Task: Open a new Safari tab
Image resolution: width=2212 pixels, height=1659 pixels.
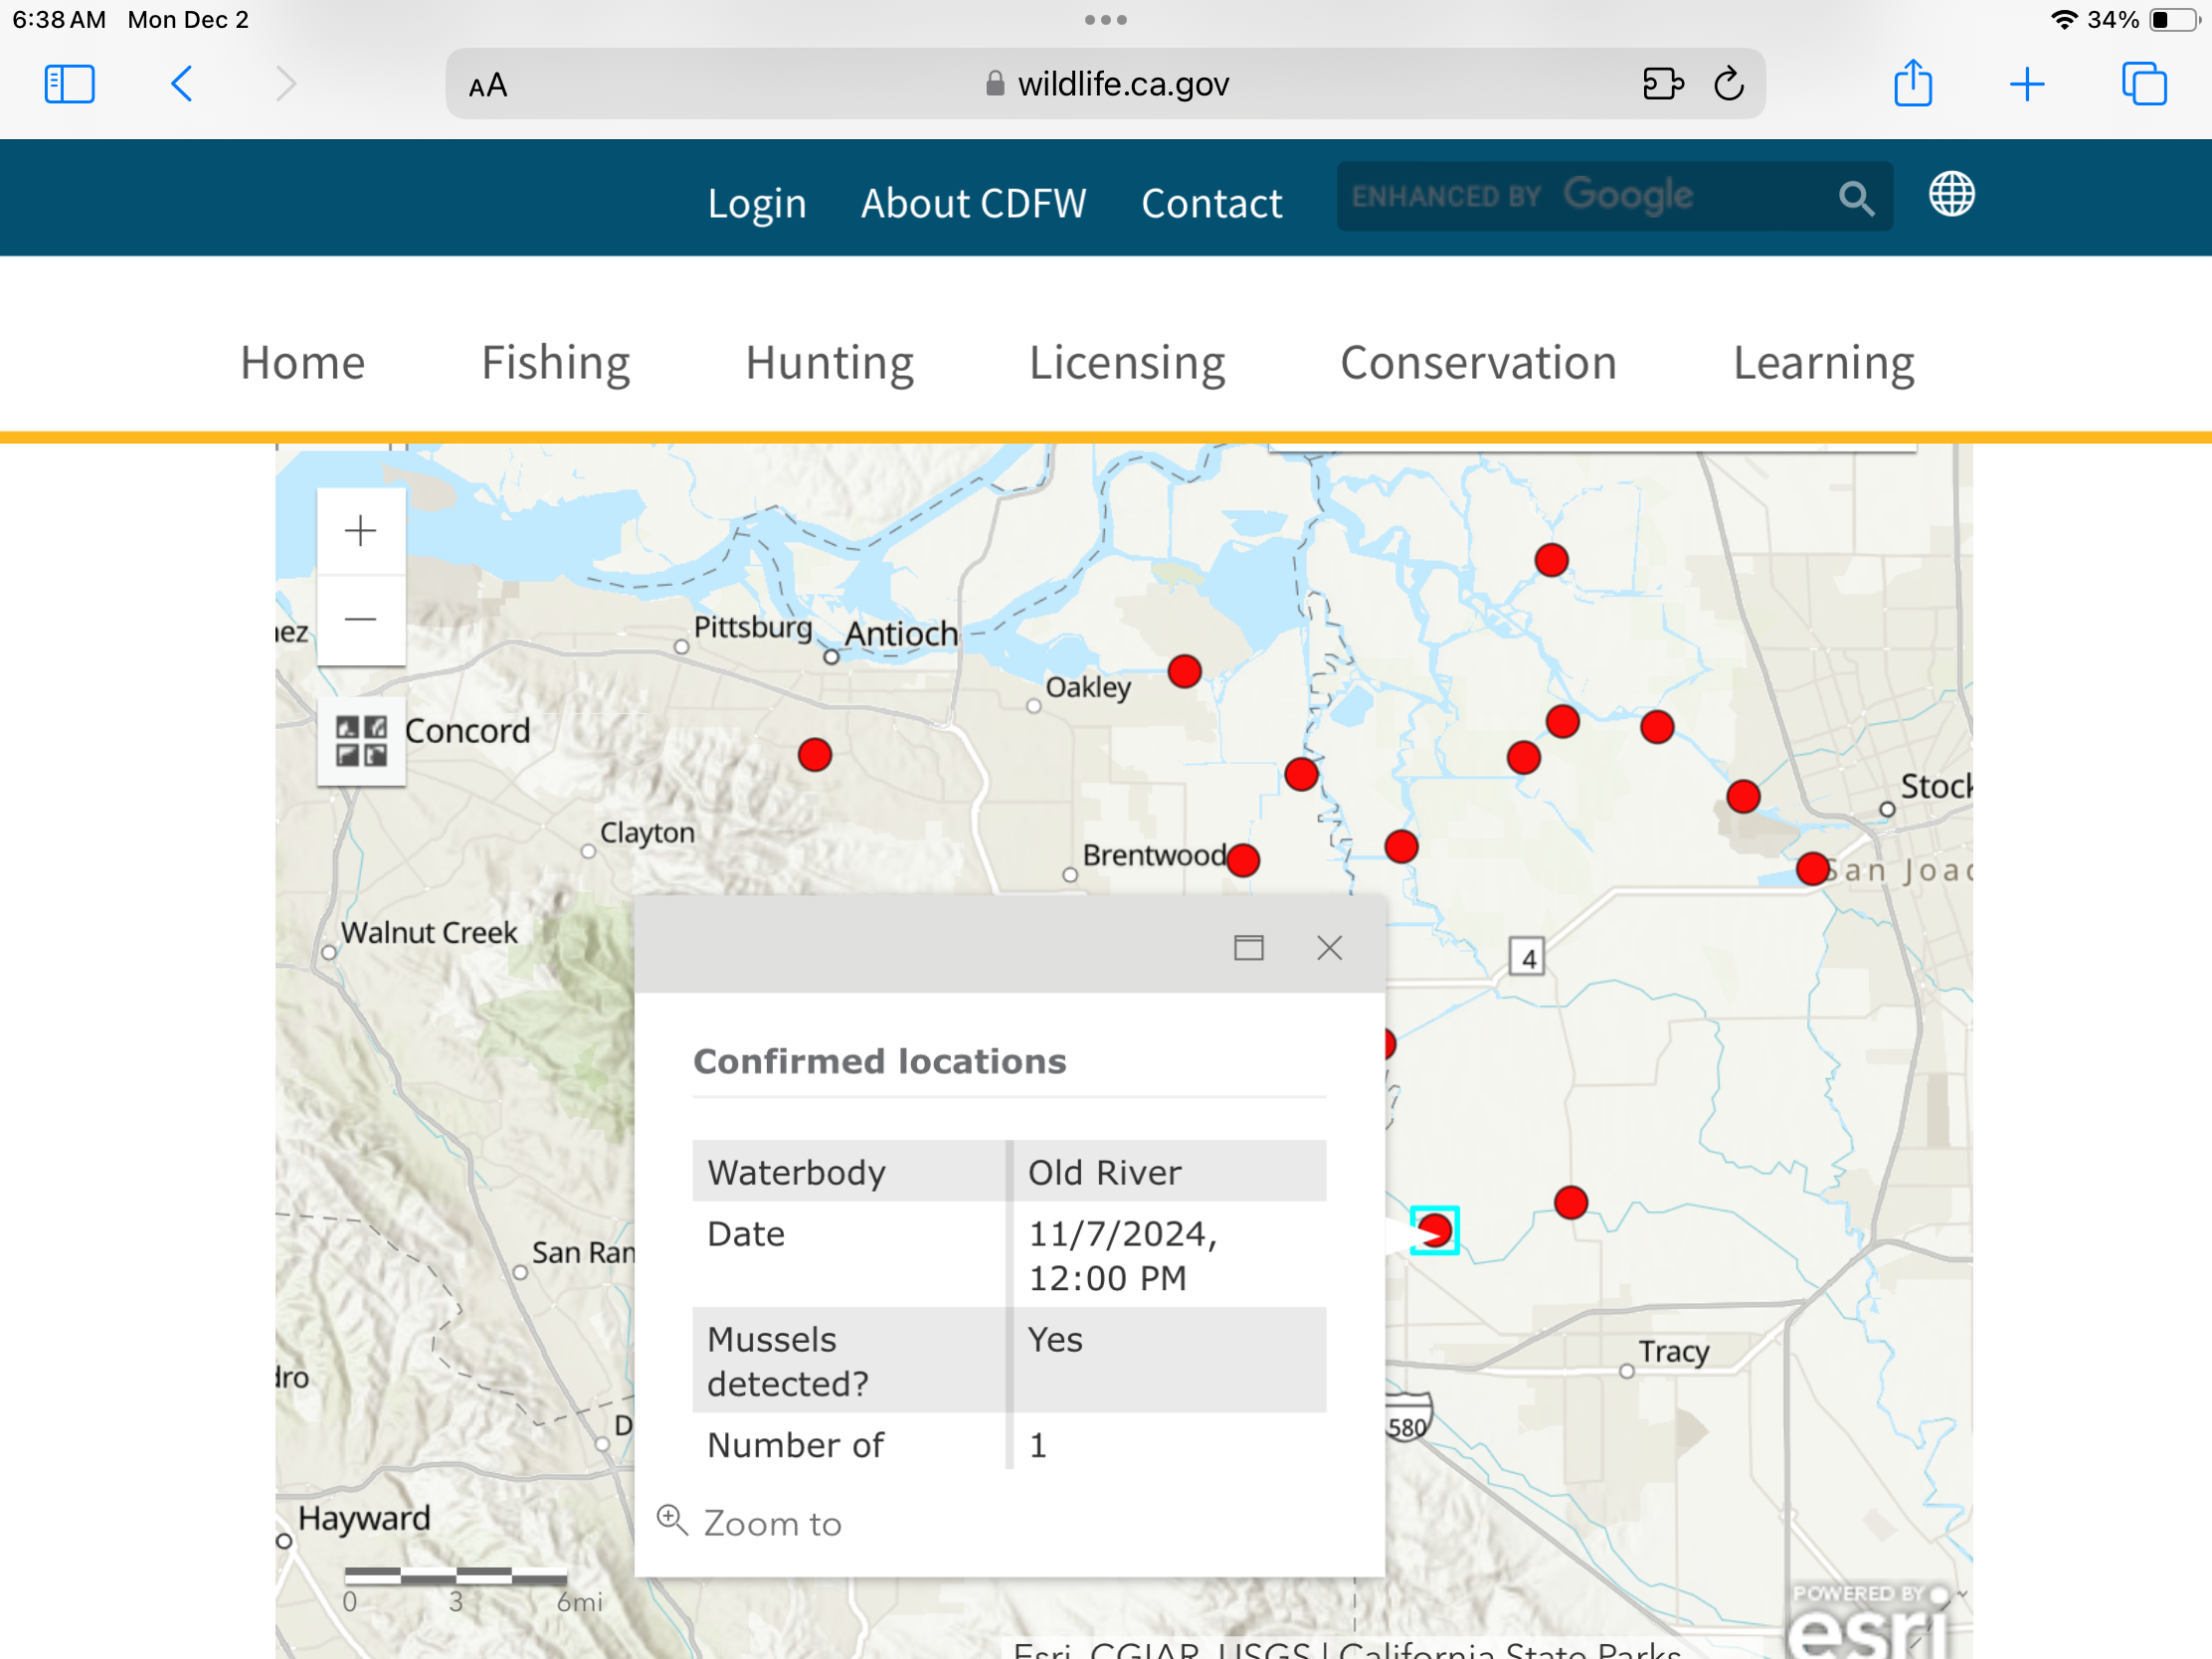Action: tap(2026, 84)
